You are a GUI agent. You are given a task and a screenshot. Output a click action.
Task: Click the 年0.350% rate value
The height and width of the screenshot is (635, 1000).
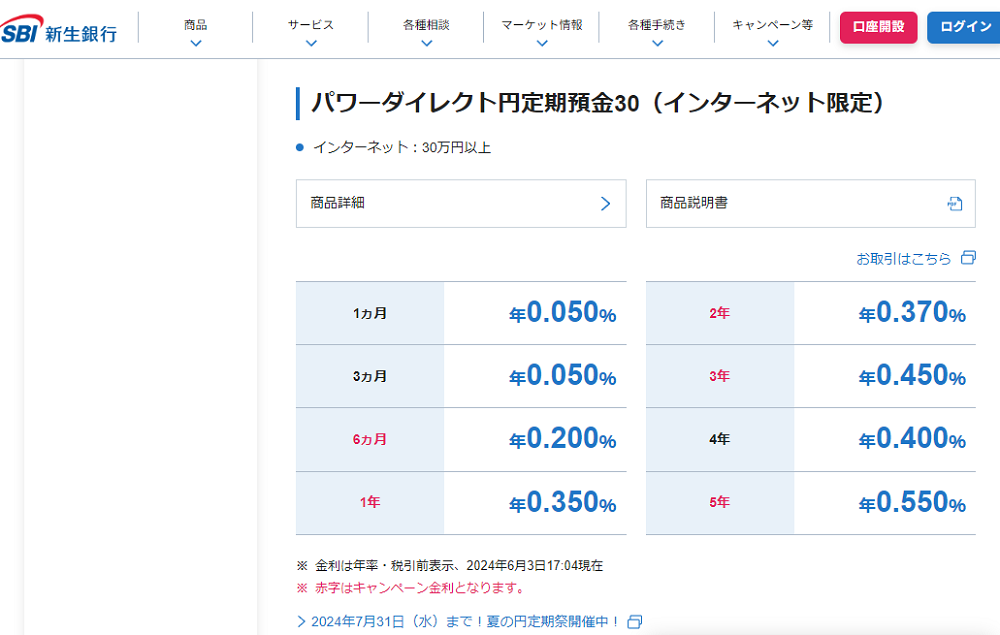[x=562, y=502]
